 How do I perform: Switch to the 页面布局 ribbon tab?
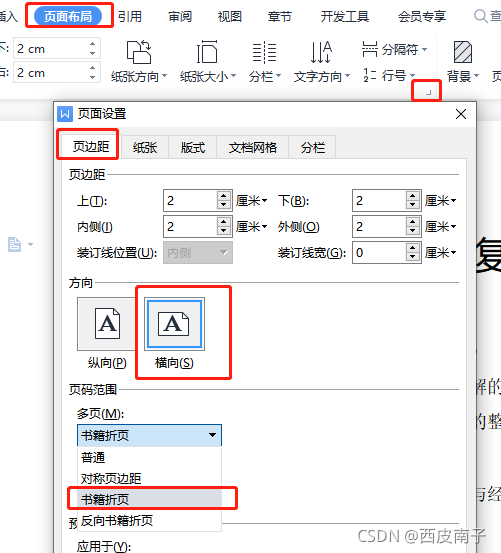click(68, 16)
